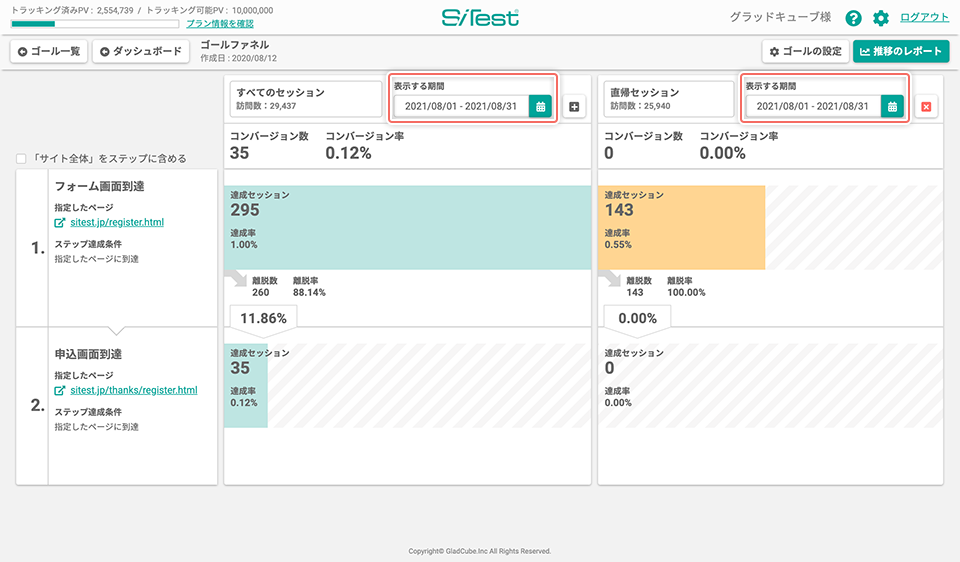Image resolution: width=960 pixels, height=562 pixels.
Task: Click the すべてのセッション date range field
Action: click(x=461, y=107)
